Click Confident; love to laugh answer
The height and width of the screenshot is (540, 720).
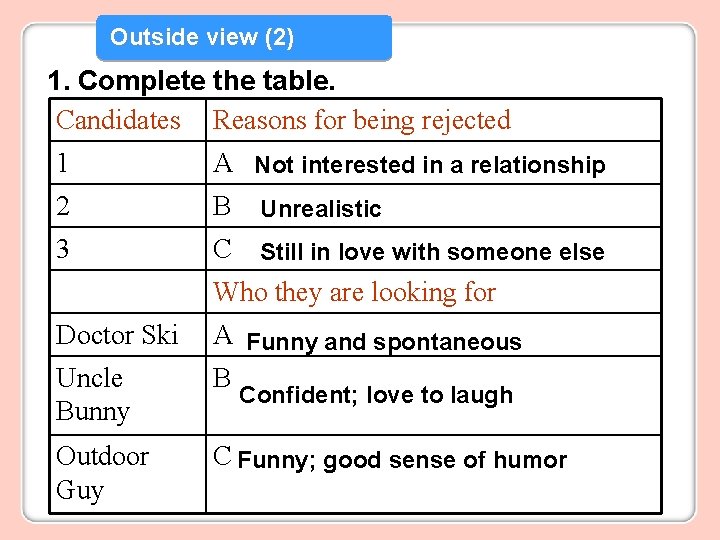376,395
